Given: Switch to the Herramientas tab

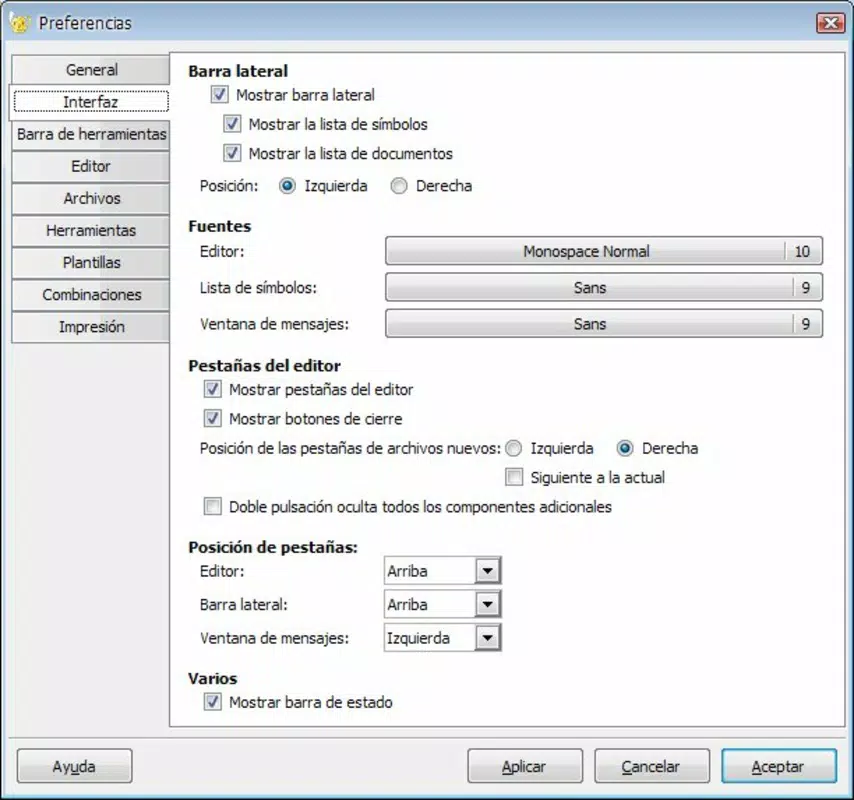Looking at the screenshot, I should click(x=91, y=230).
